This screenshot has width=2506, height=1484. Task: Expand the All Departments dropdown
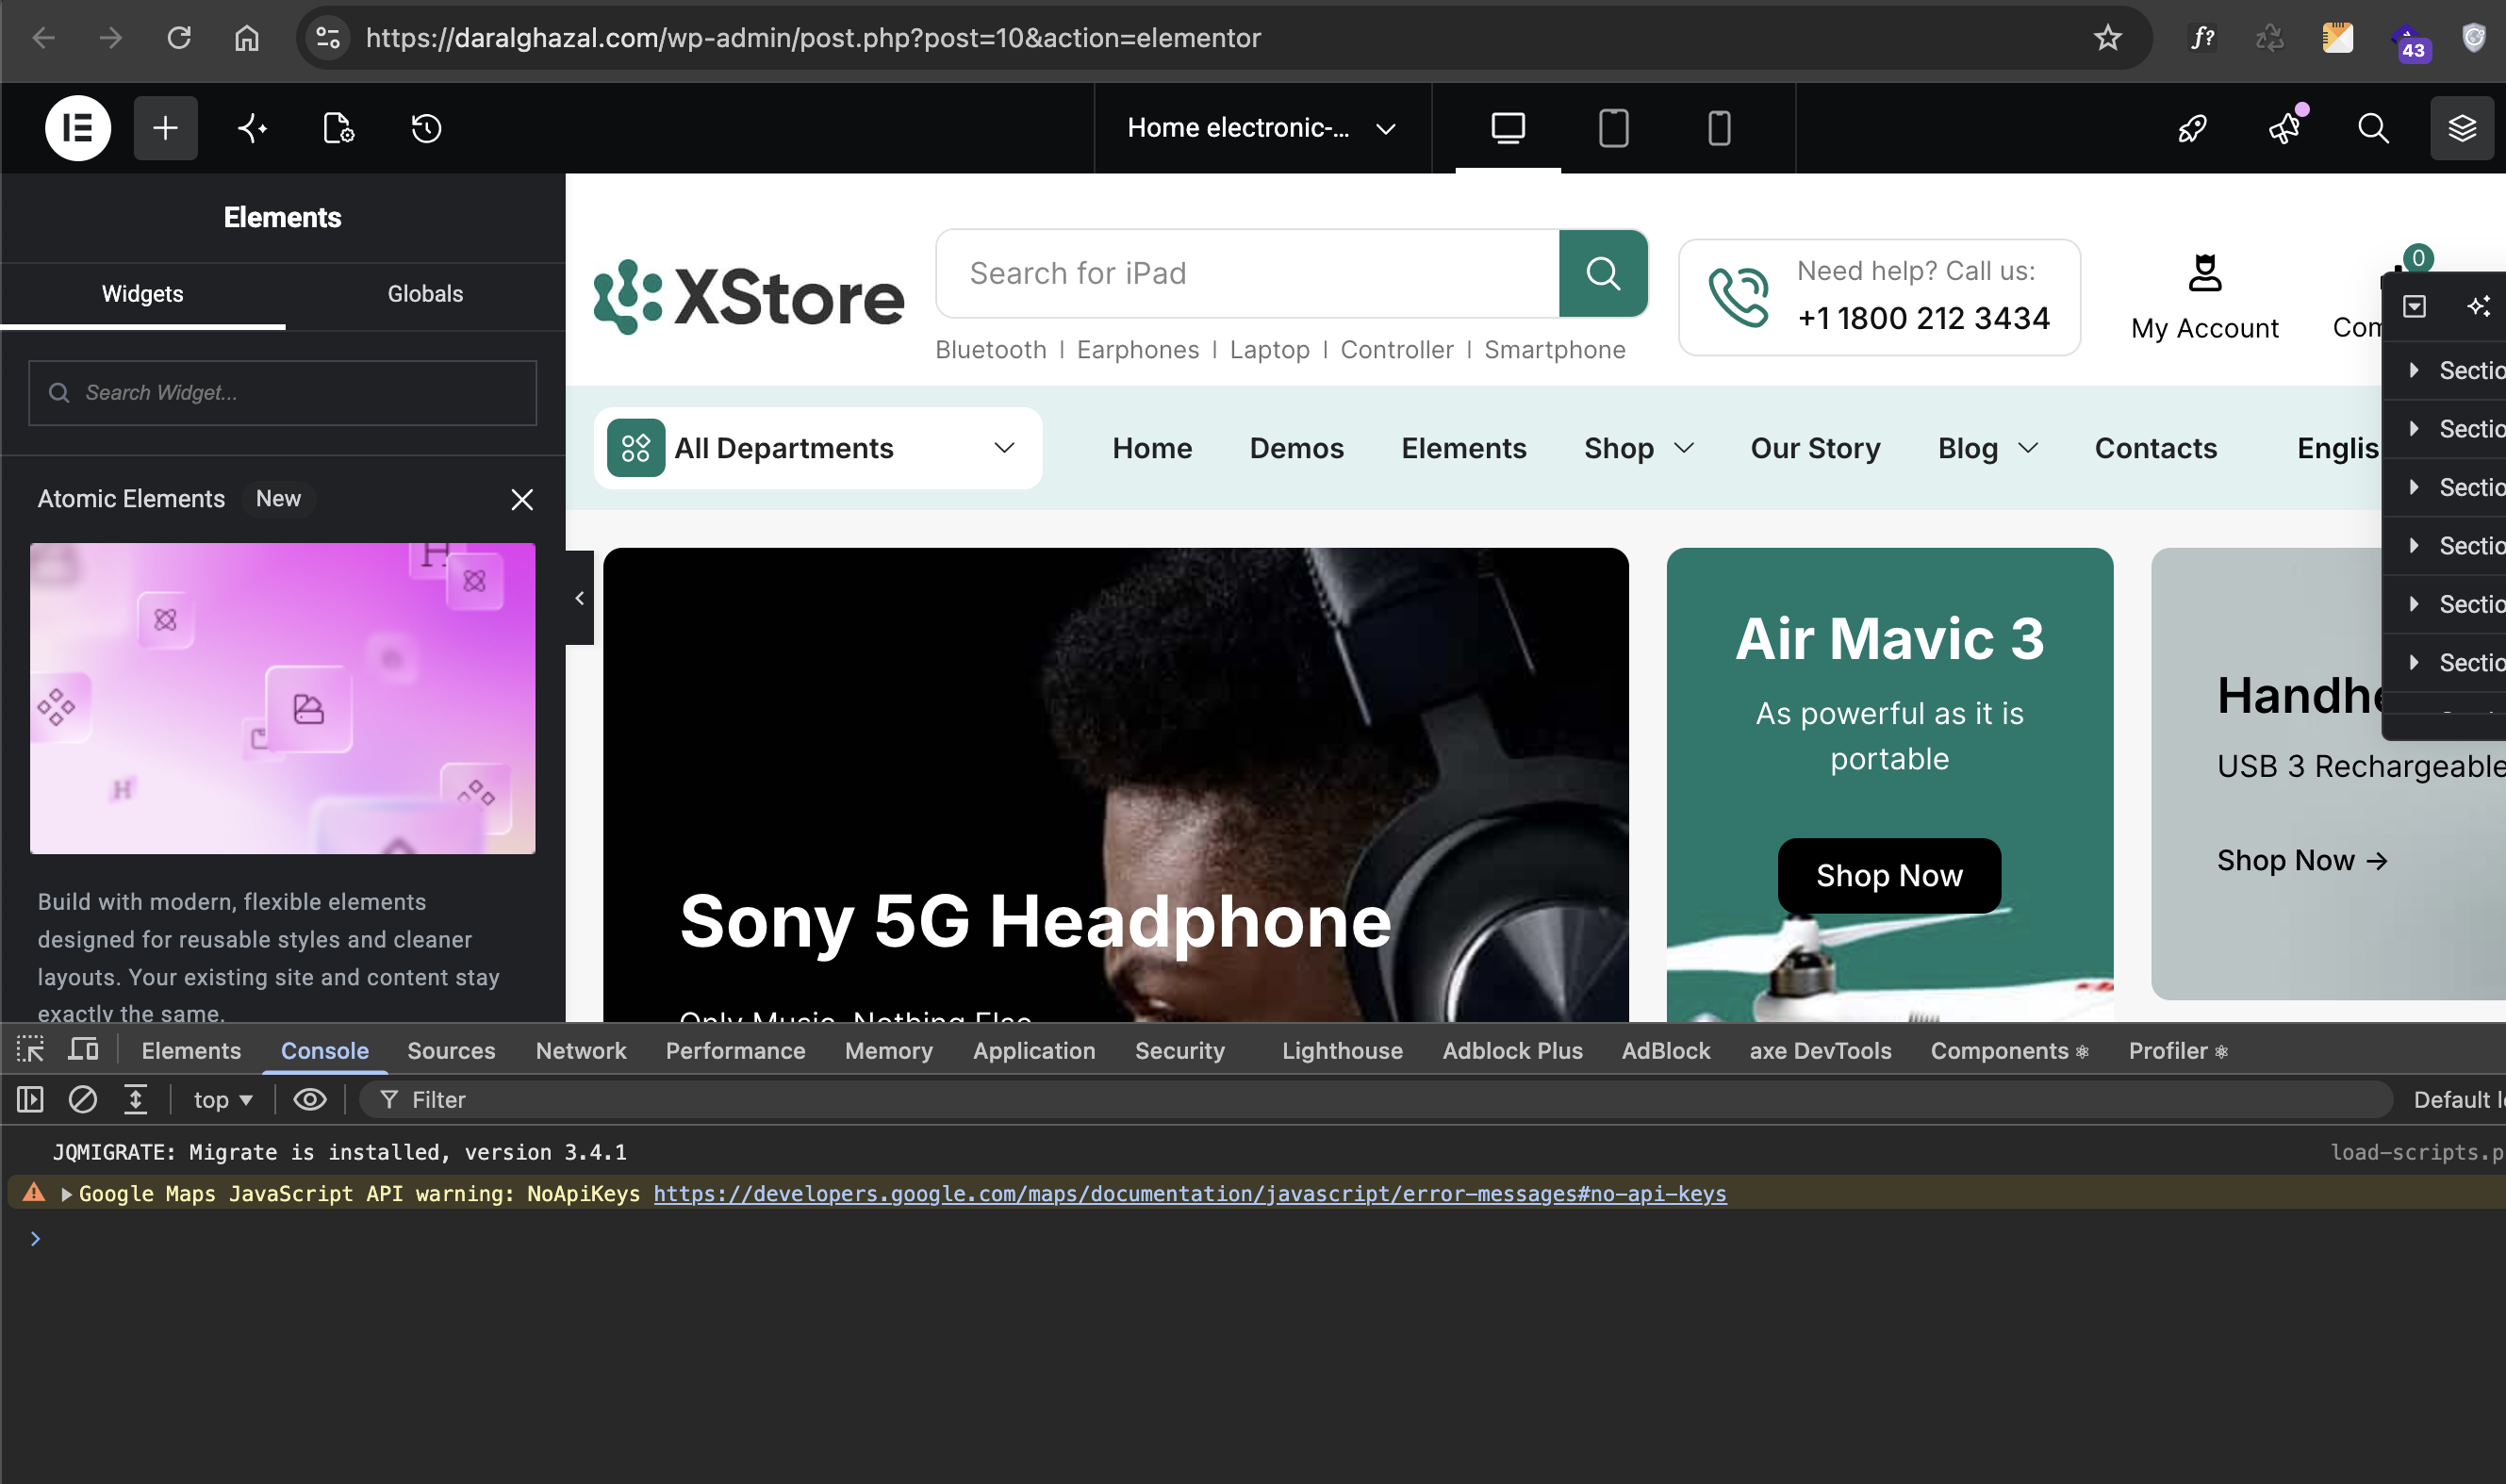818,448
